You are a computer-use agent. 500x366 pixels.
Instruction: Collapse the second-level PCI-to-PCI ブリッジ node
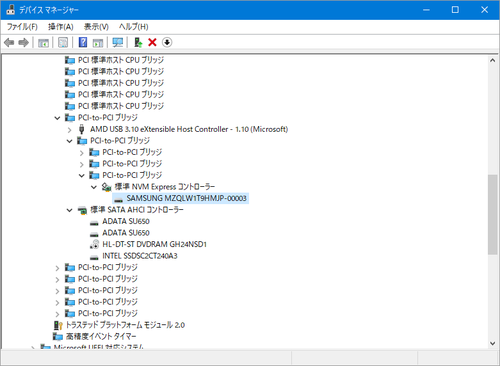click(69, 141)
